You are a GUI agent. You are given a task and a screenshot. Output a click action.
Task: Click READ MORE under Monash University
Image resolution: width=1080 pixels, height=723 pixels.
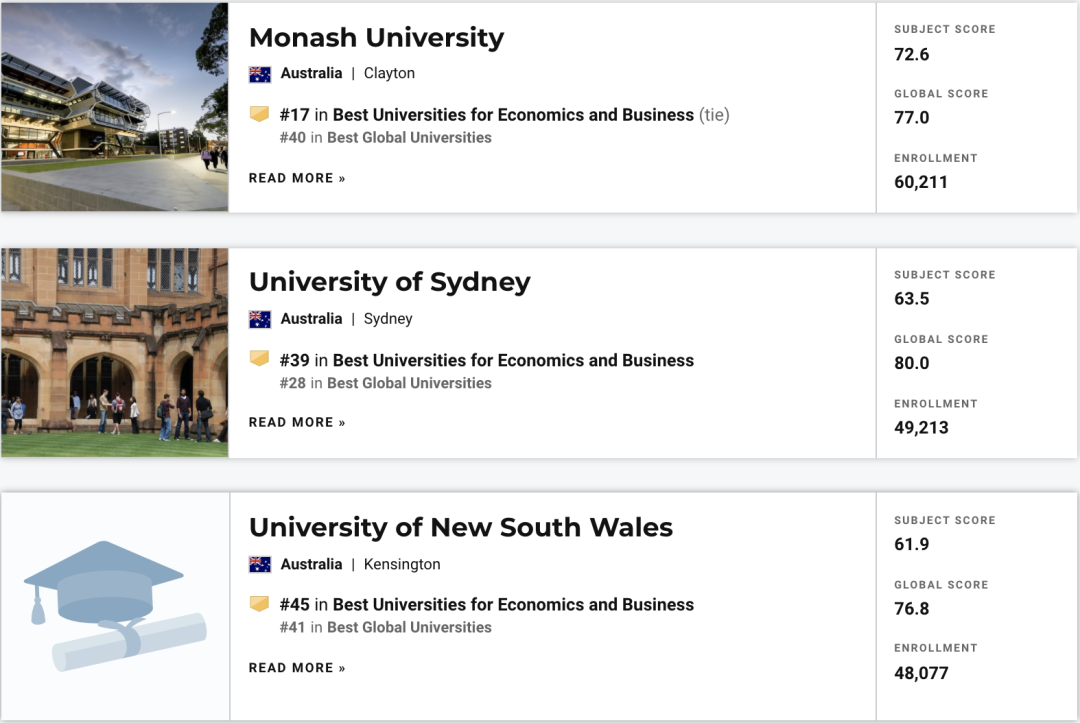click(x=297, y=178)
